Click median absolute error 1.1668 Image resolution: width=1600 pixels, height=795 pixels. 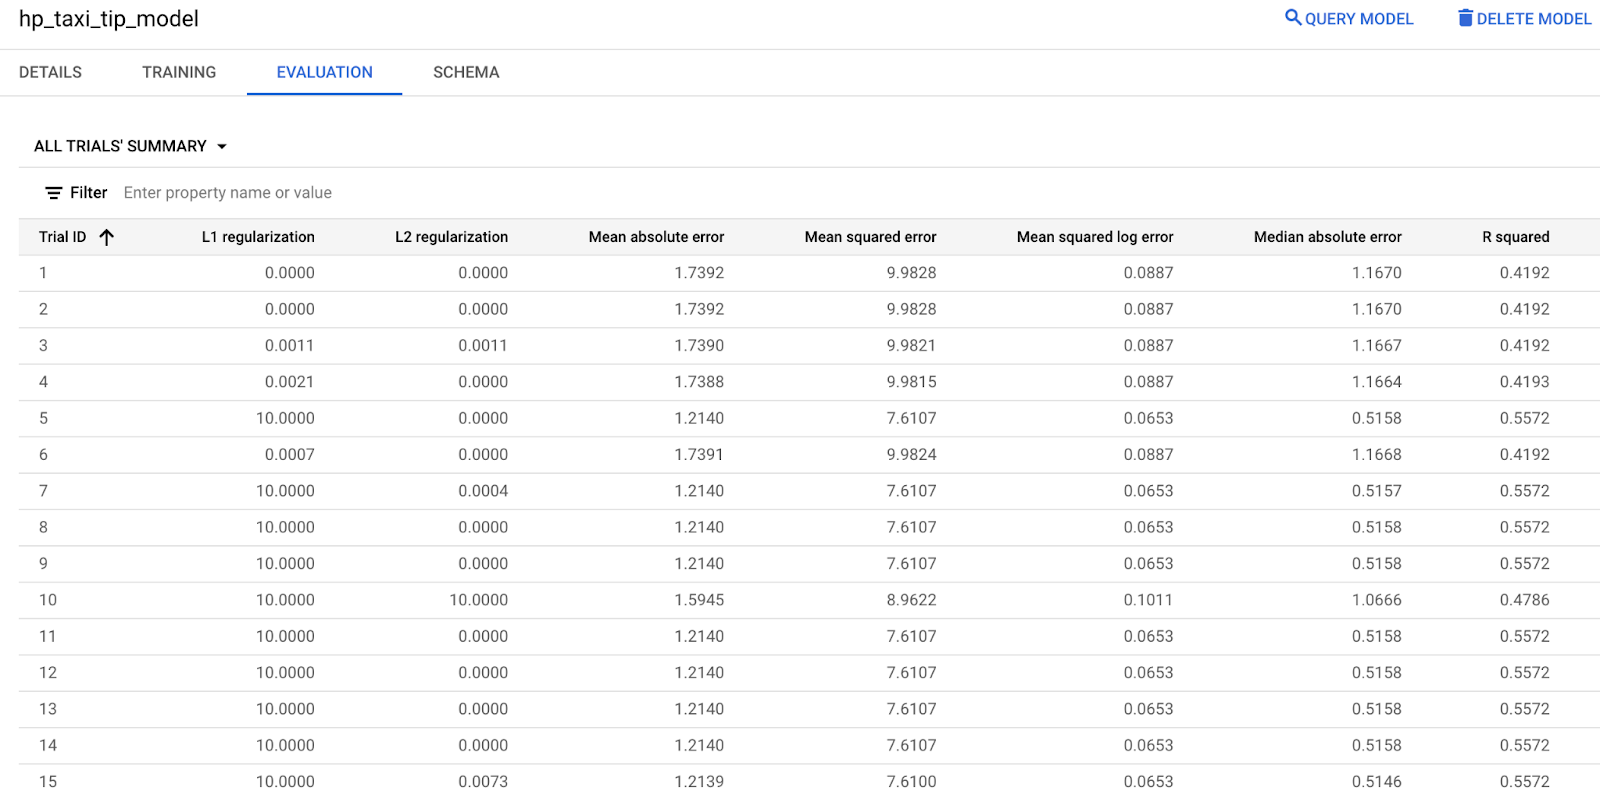click(x=1377, y=455)
